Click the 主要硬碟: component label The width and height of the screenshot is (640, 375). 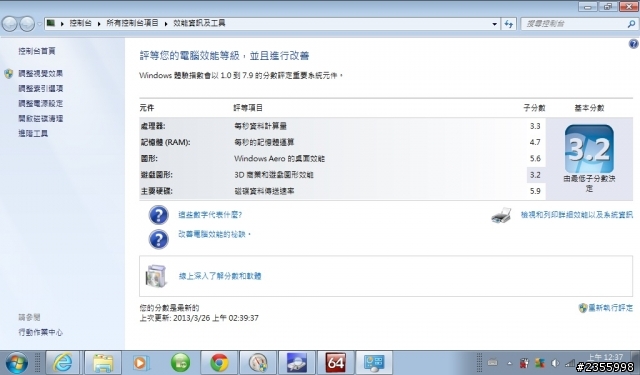[x=156, y=191]
